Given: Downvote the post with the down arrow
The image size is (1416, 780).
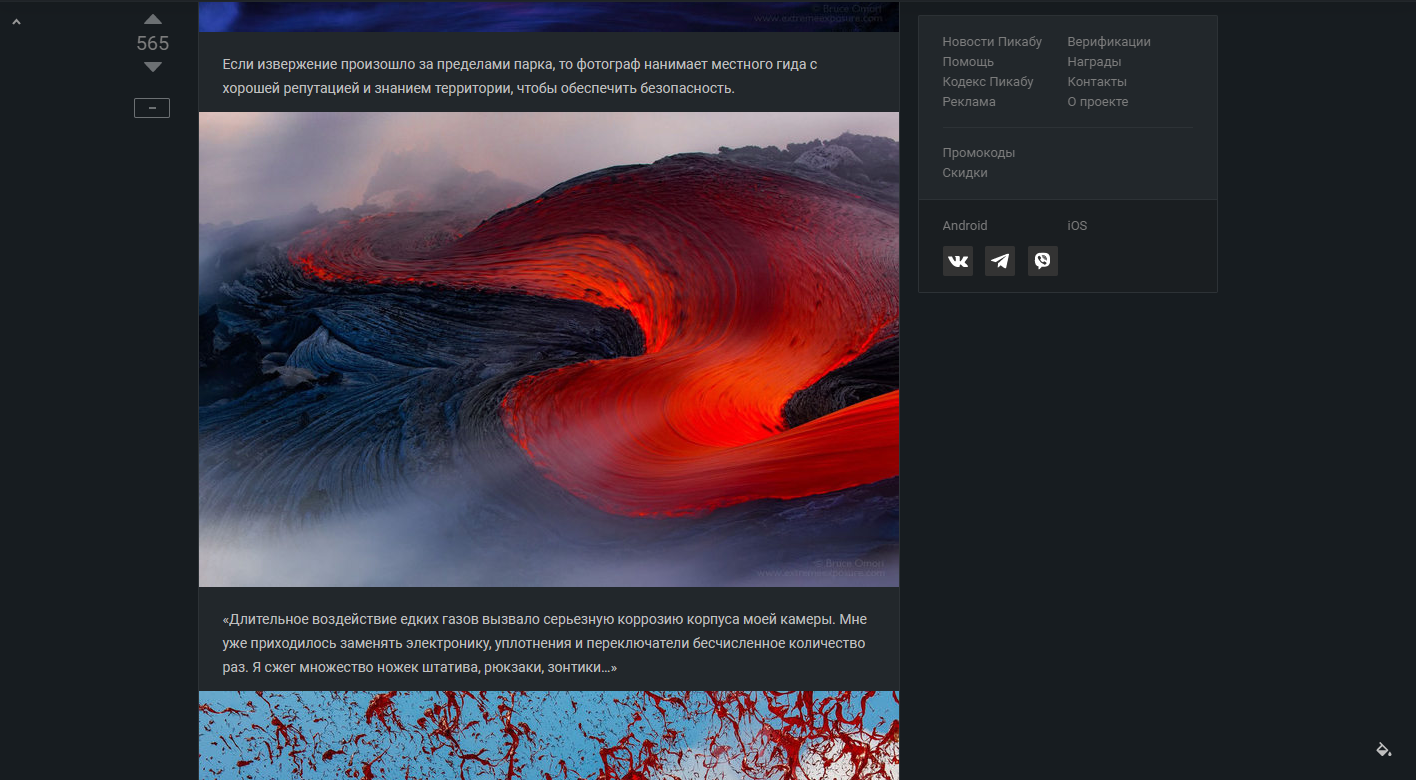Looking at the screenshot, I should (152, 67).
